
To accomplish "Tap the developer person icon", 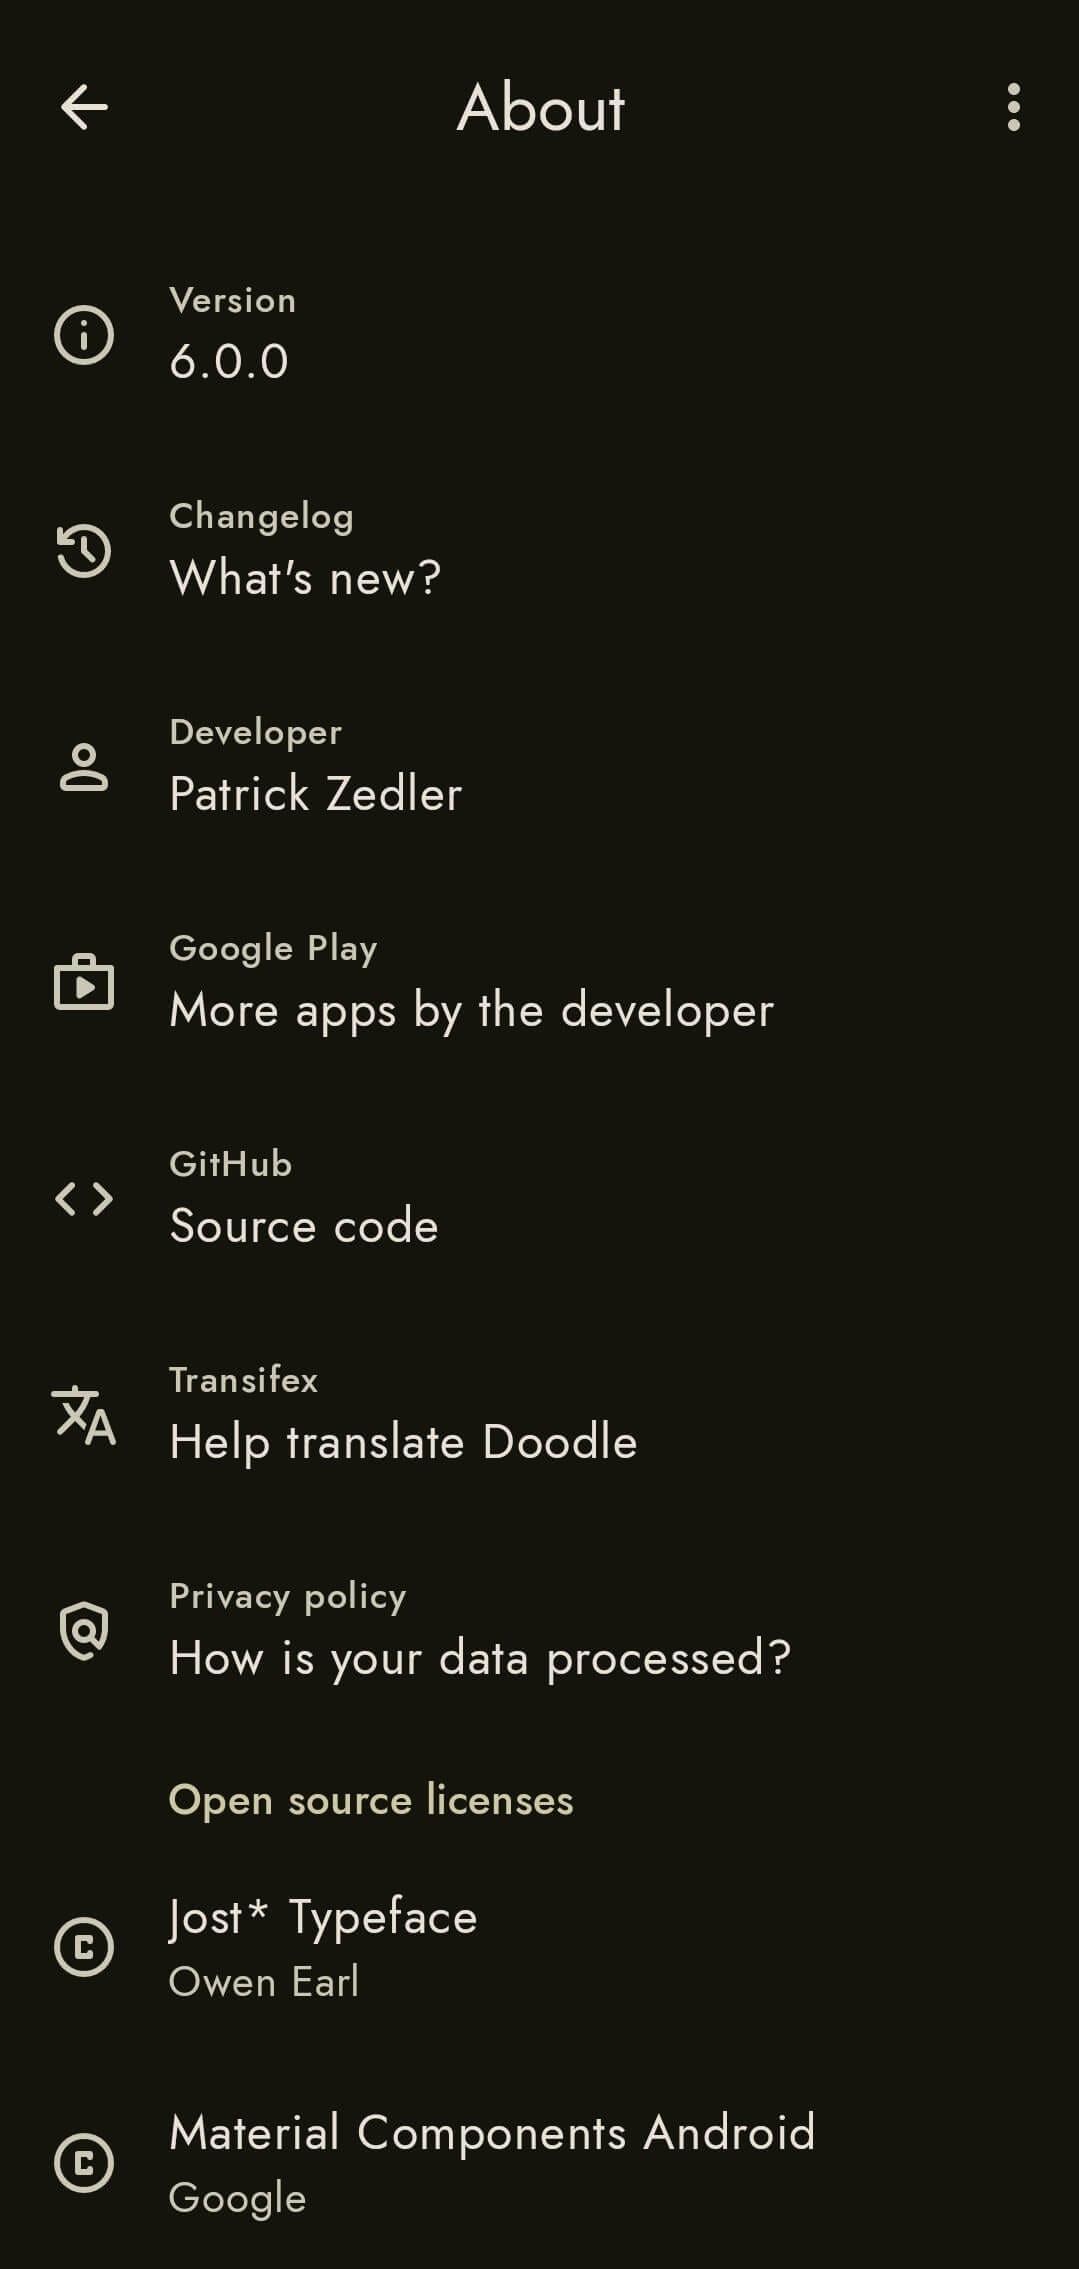I will pos(84,767).
